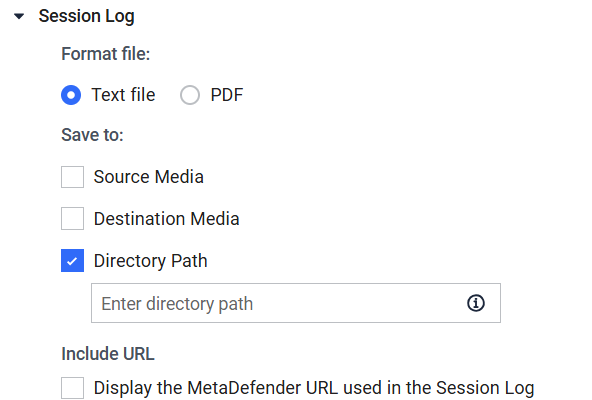The image size is (592, 400).
Task: Enable the Source Media checkbox
Action: (x=72, y=177)
